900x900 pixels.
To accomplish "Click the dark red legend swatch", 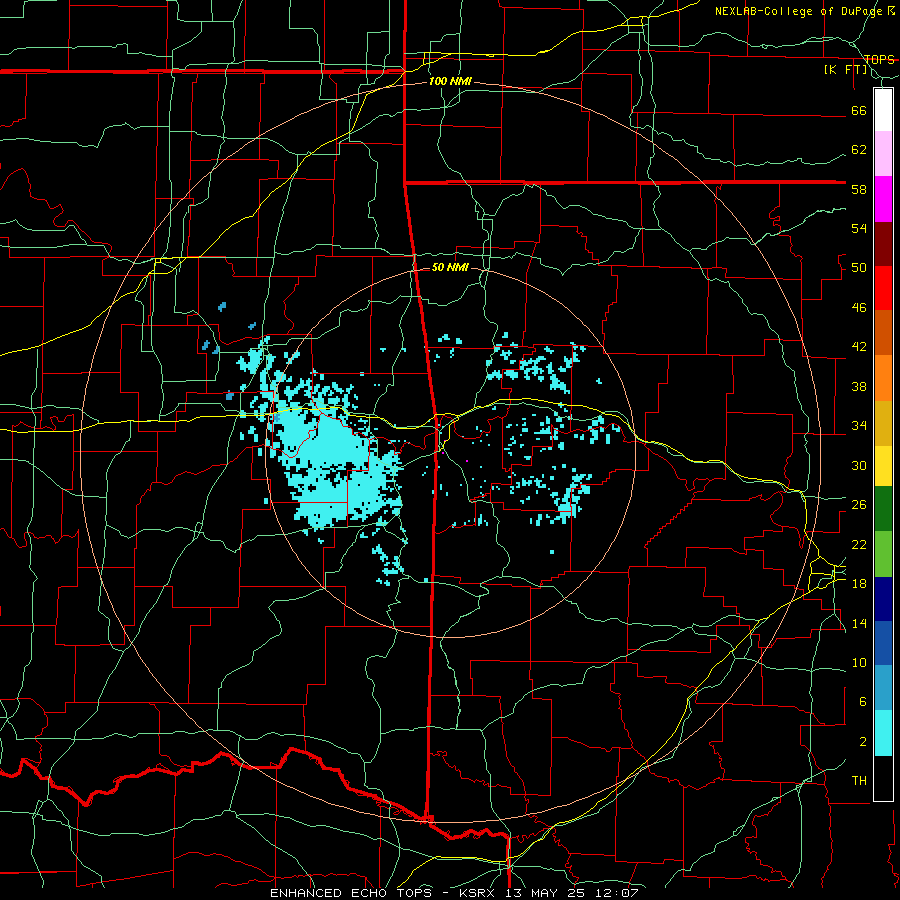I will coord(883,243).
